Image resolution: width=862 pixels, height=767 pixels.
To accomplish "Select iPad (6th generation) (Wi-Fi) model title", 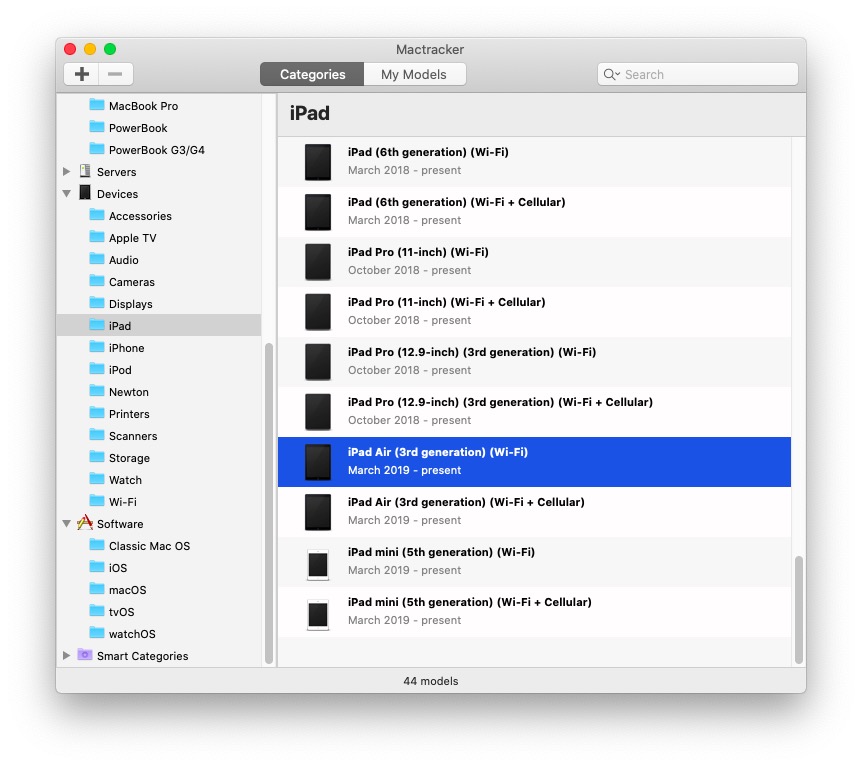I will tap(428, 152).
